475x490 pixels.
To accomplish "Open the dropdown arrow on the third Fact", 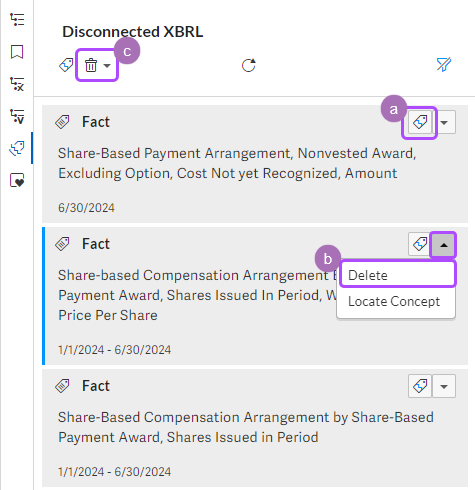I will [x=444, y=386].
